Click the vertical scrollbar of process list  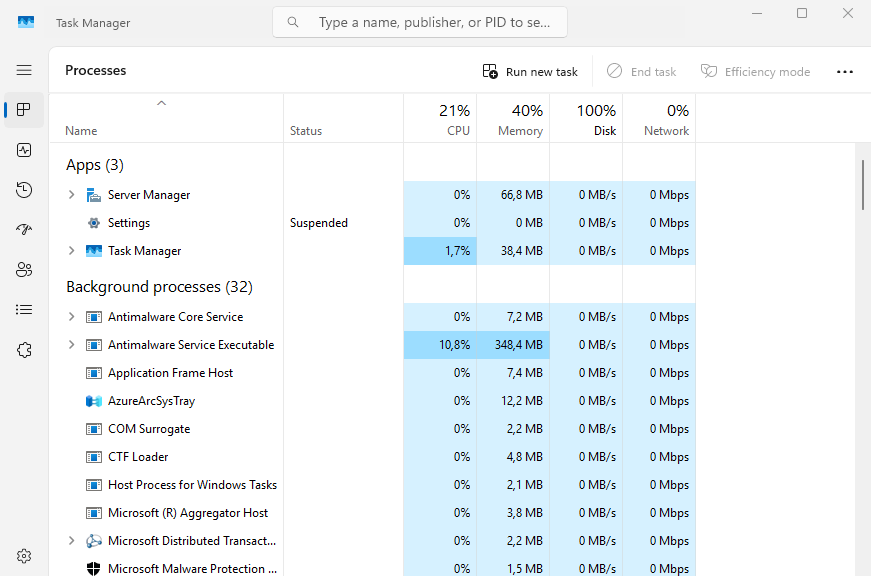pos(863,185)
